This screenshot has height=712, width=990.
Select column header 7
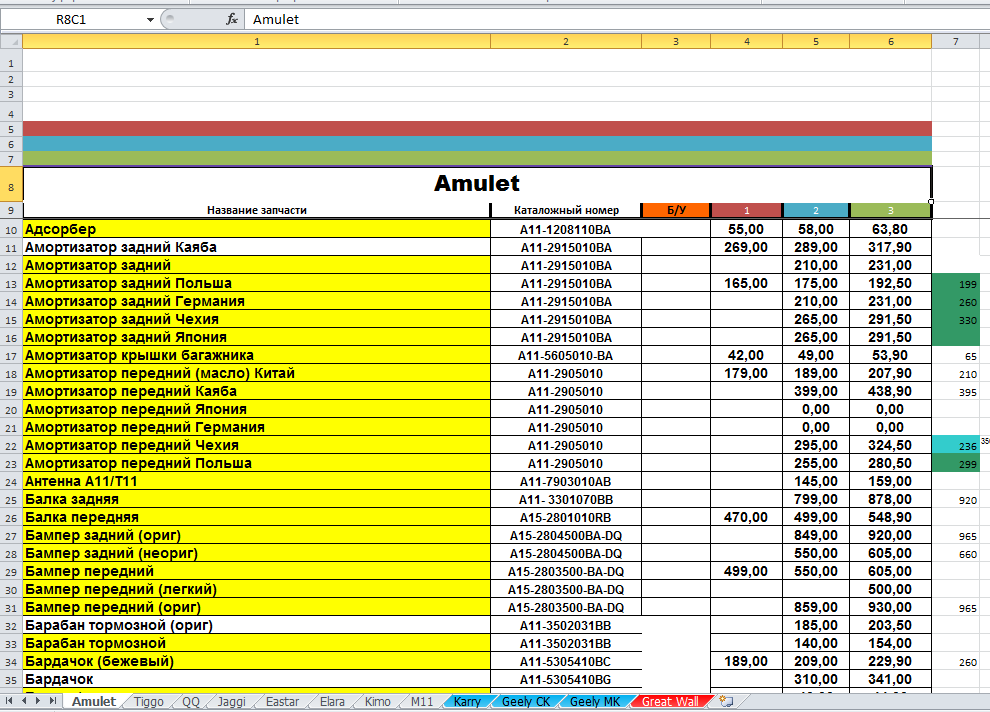point(955,41)
